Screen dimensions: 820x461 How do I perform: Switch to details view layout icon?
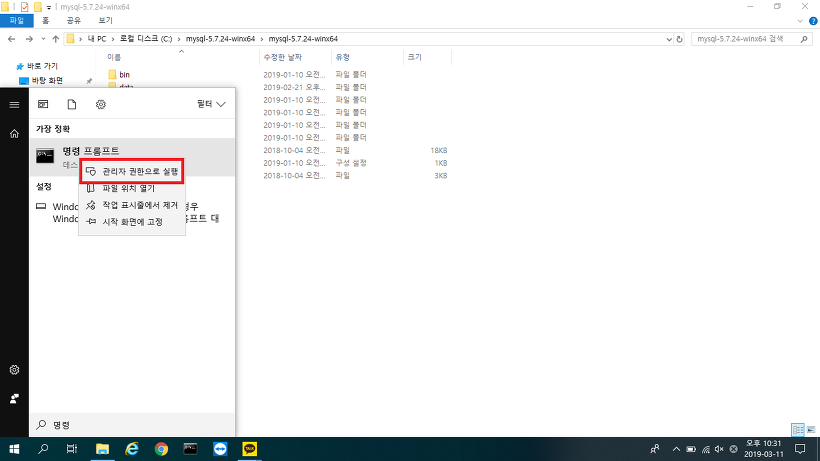point(798,430)
